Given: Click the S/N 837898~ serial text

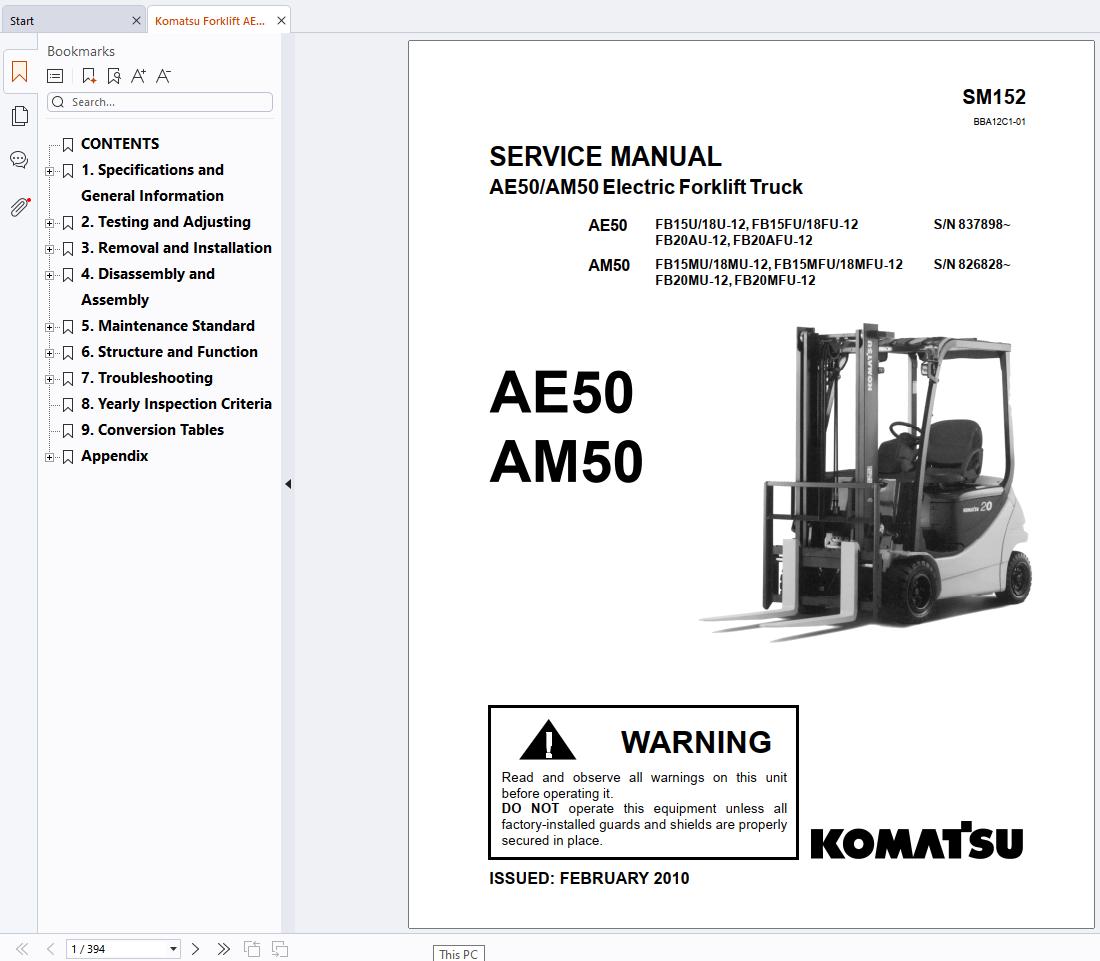Looking at the screenshot, I should point(972,224).
